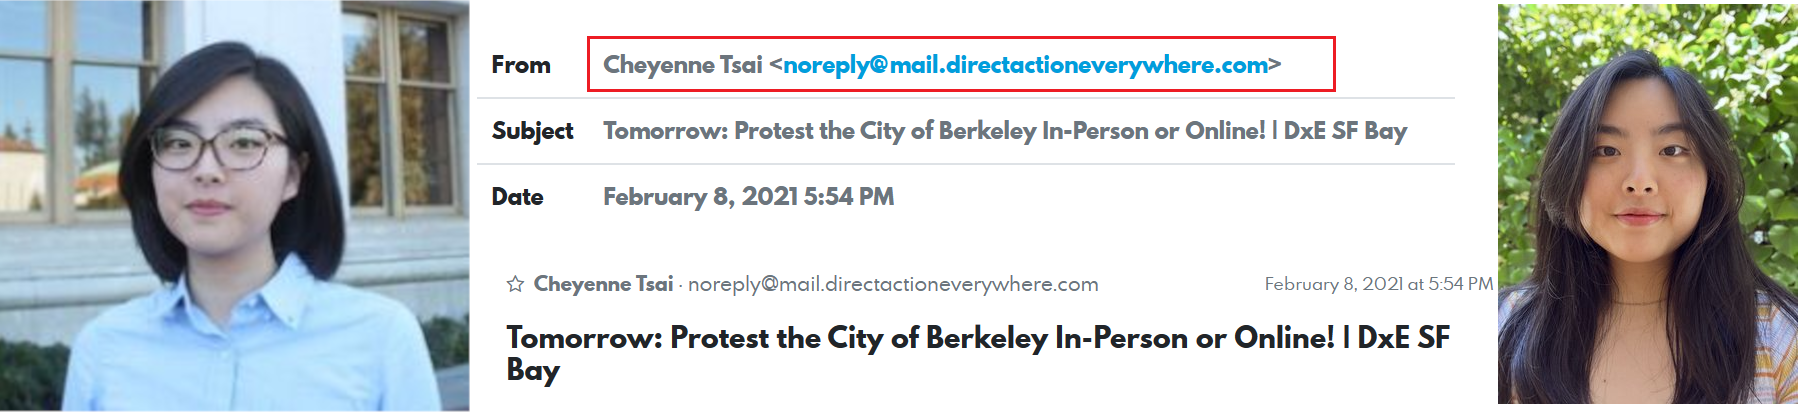Click 'DxE SF Bay' in grey subject line
The height and width of the screenshot is (412, 1798).
point(1345,131)
